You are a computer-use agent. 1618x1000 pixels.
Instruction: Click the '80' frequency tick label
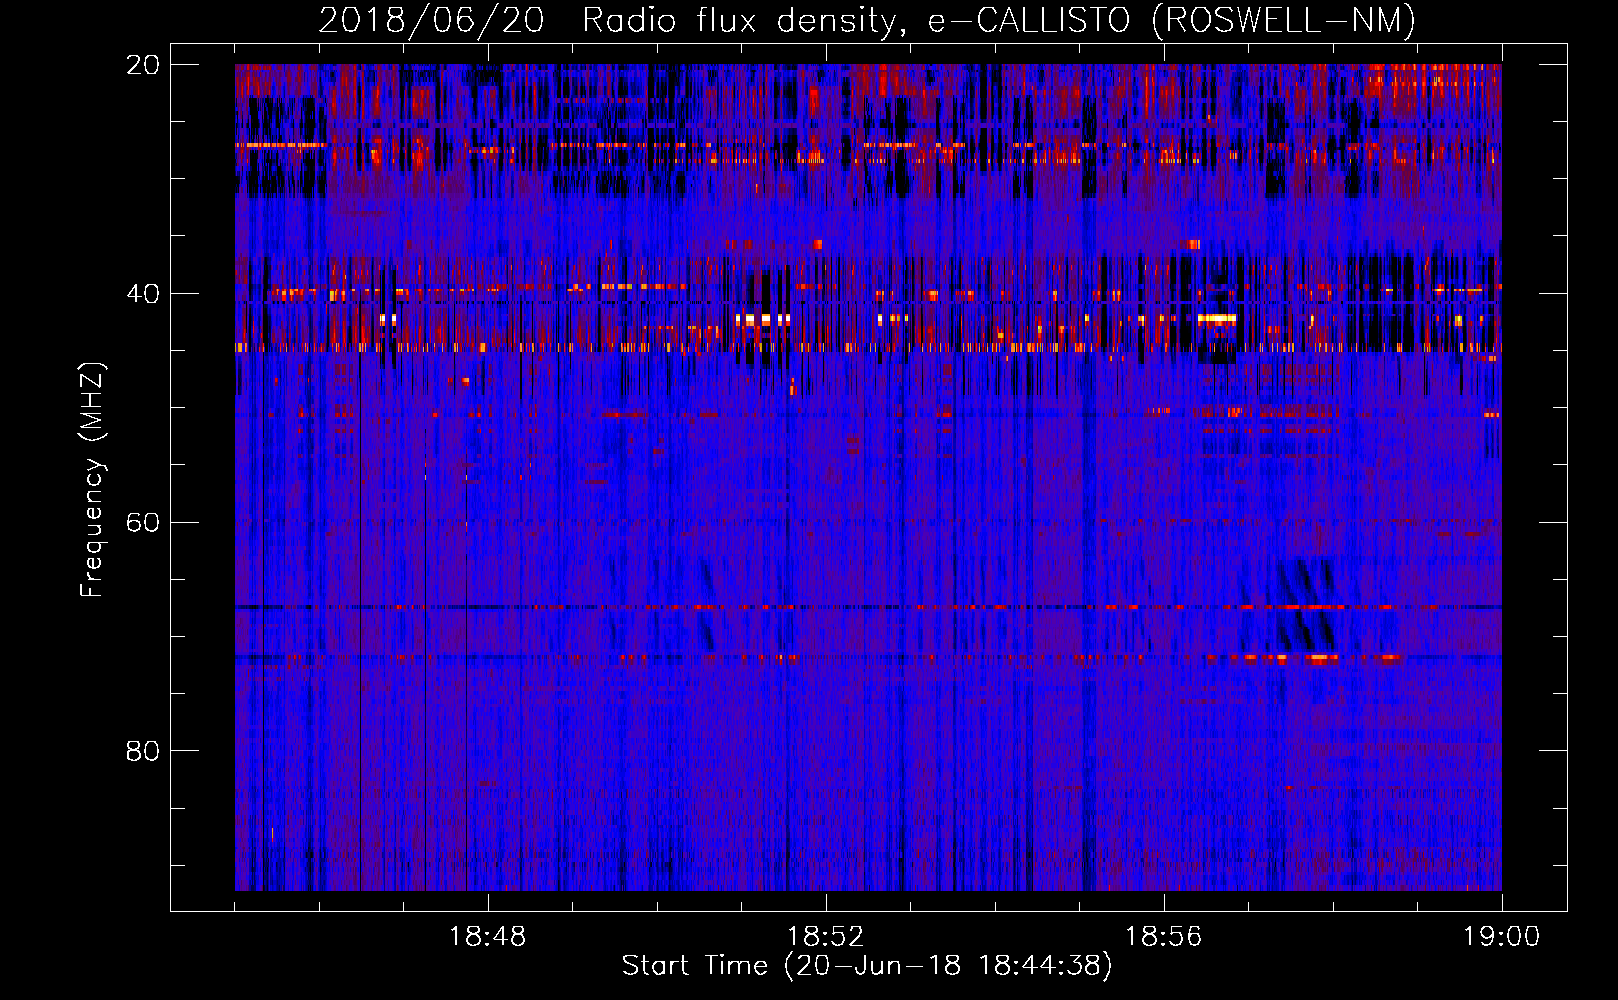[143, 751]
